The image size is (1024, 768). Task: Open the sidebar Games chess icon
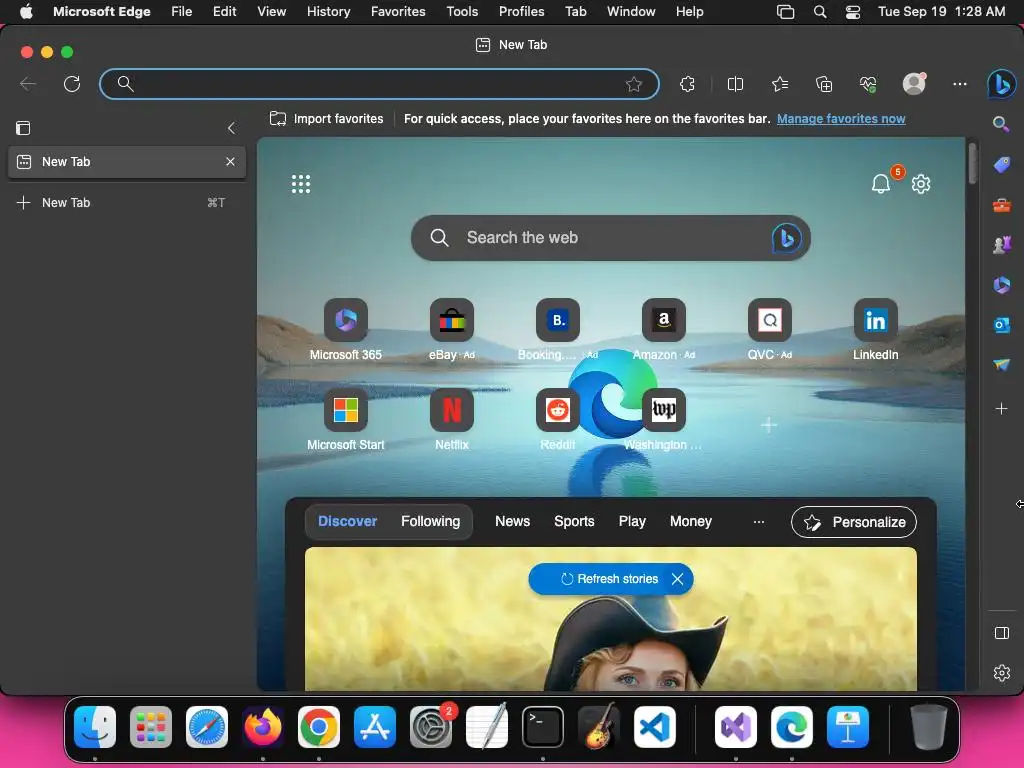point(1001,245)
